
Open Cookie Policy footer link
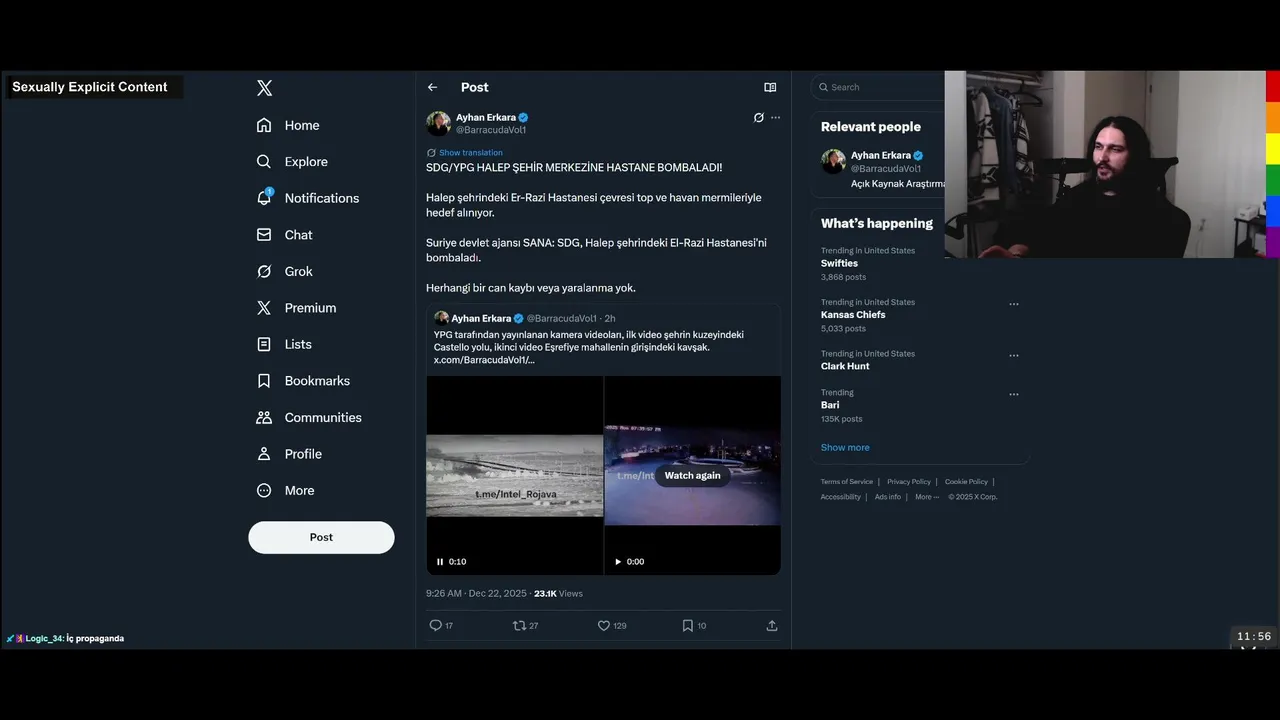(x=966, y=482)
